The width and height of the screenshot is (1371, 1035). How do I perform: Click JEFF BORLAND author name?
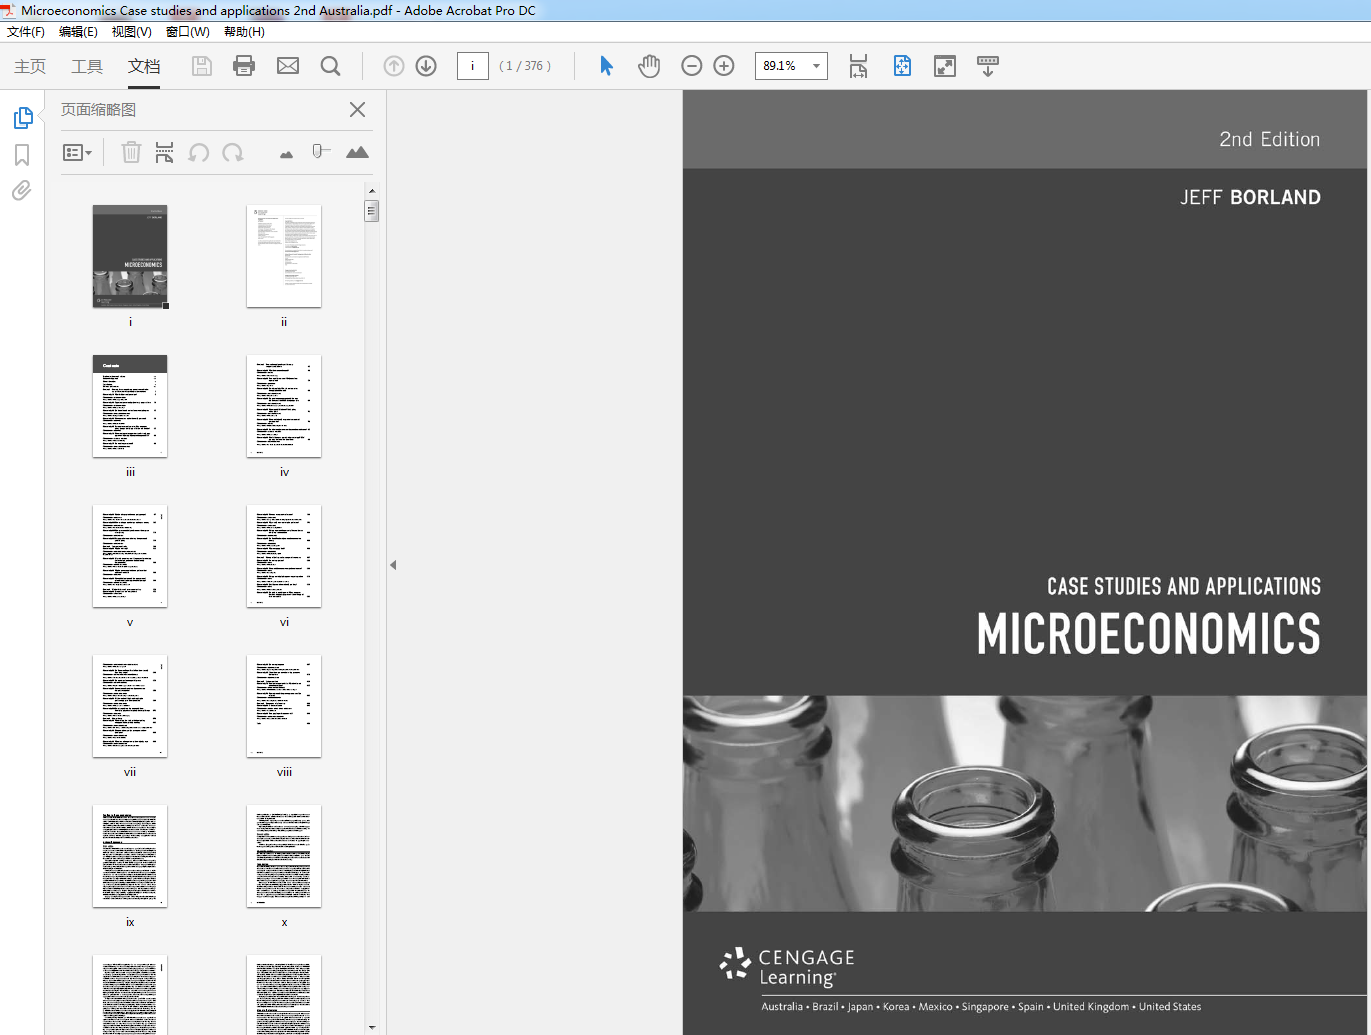(x=1250, y=197)
